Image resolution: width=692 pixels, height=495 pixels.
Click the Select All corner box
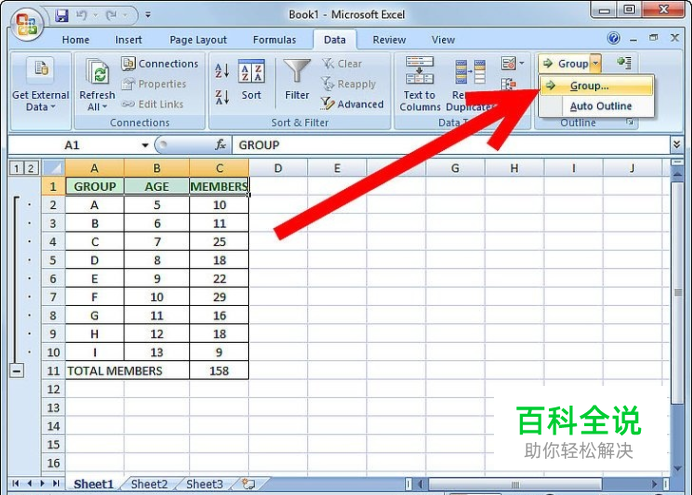53,168
